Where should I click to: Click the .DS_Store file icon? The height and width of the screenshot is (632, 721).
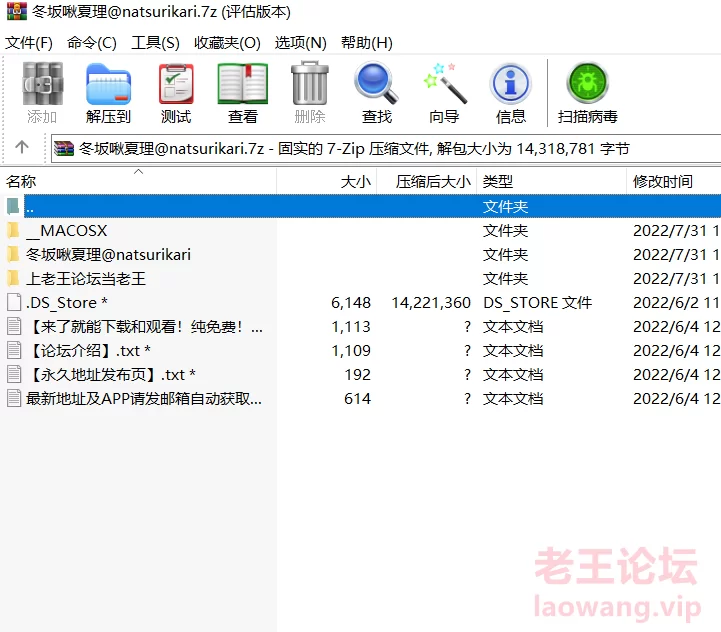[x=14, y=302]
